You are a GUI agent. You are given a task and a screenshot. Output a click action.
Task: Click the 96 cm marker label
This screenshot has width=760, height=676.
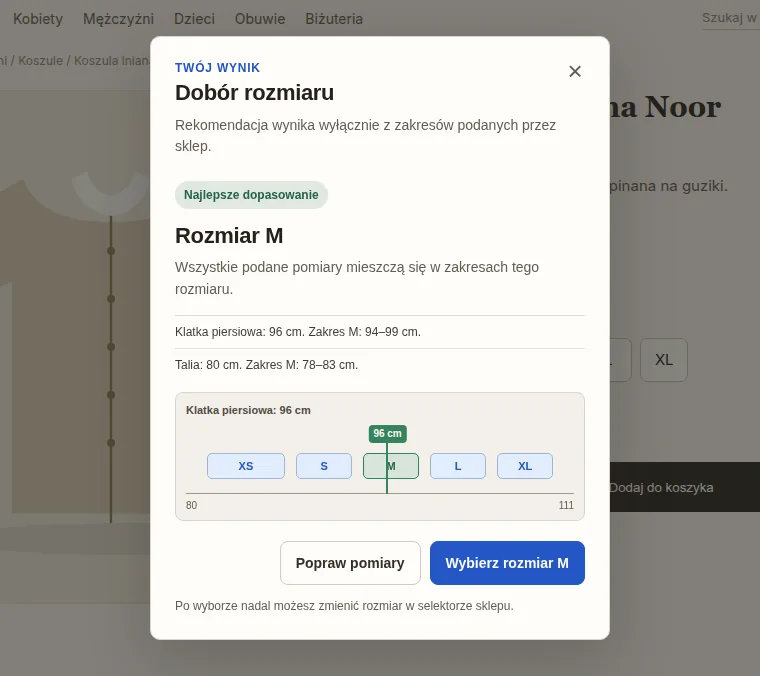pos(387,434)
